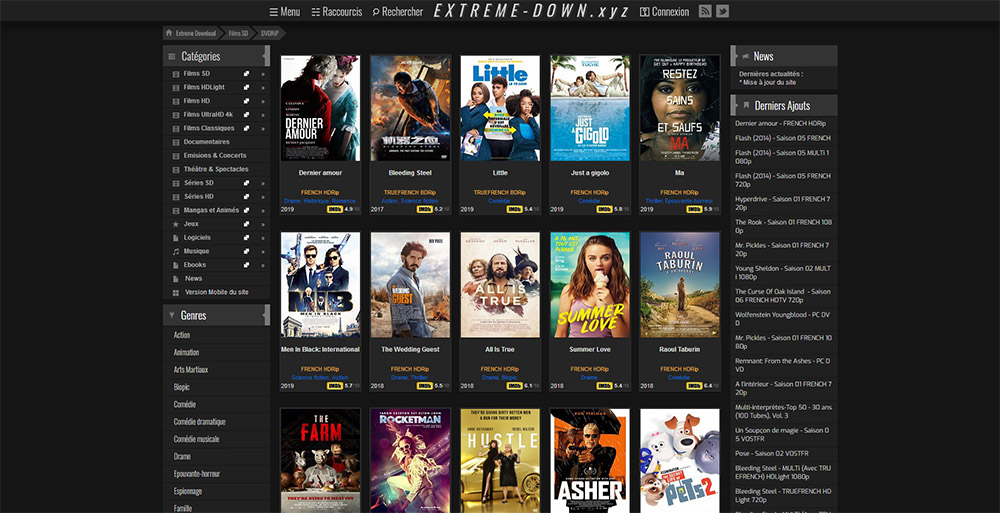Click 'Thriller, Epouvante-horreur' genres under Ma

pos(680,201)
